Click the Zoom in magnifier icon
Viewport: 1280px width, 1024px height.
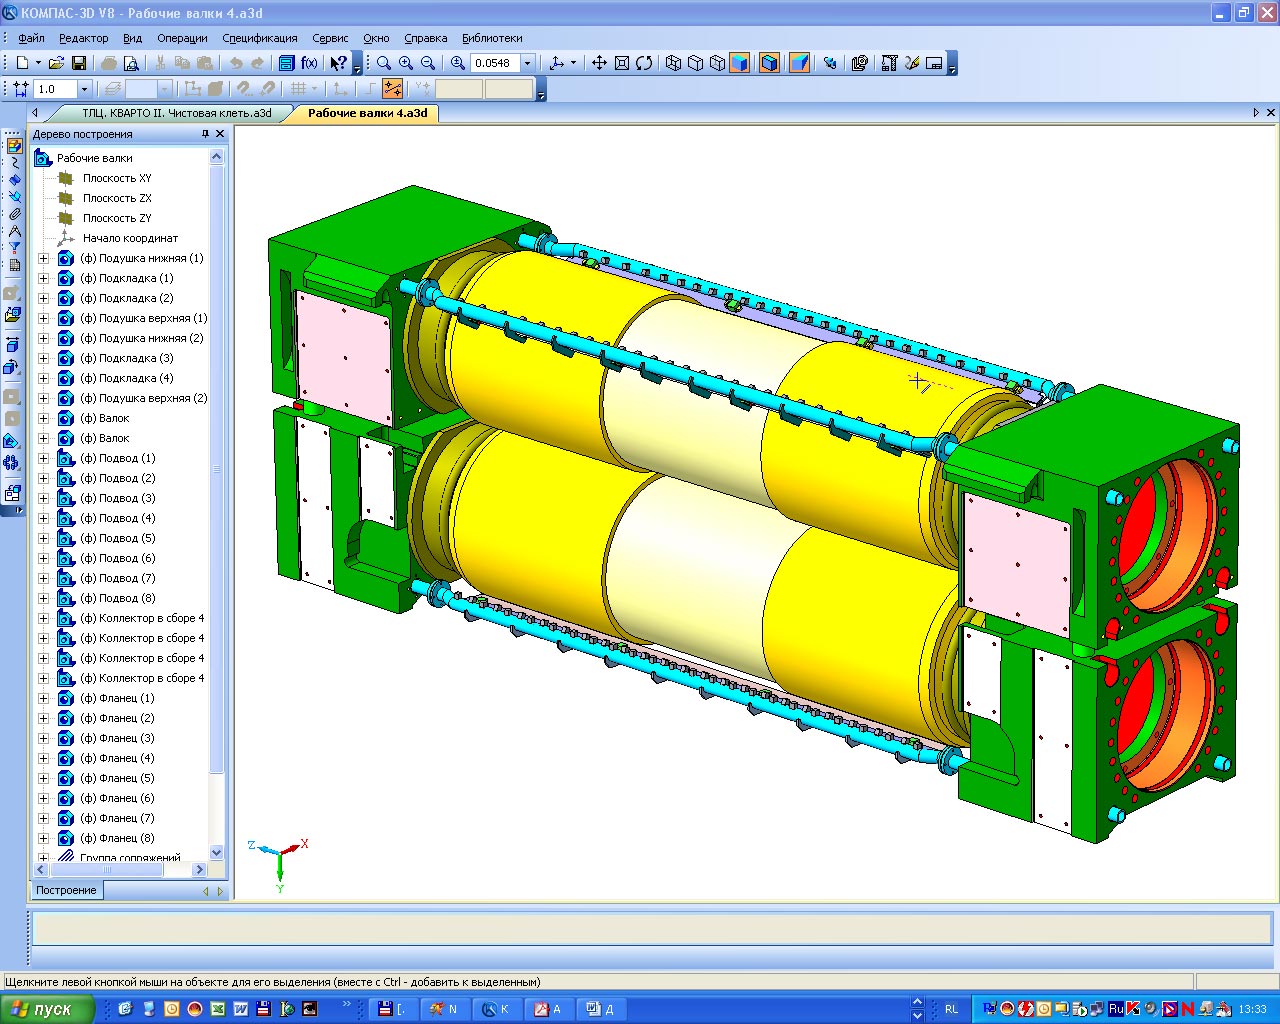(406, 63)
